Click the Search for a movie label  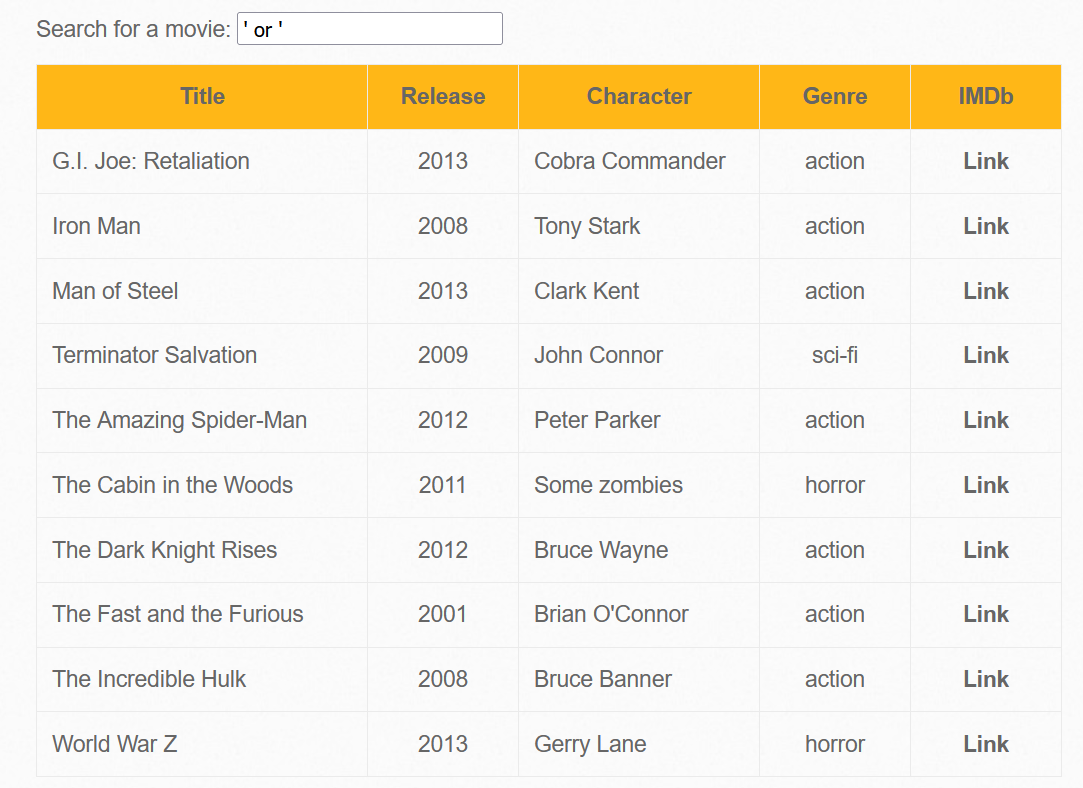coord(133,29)
